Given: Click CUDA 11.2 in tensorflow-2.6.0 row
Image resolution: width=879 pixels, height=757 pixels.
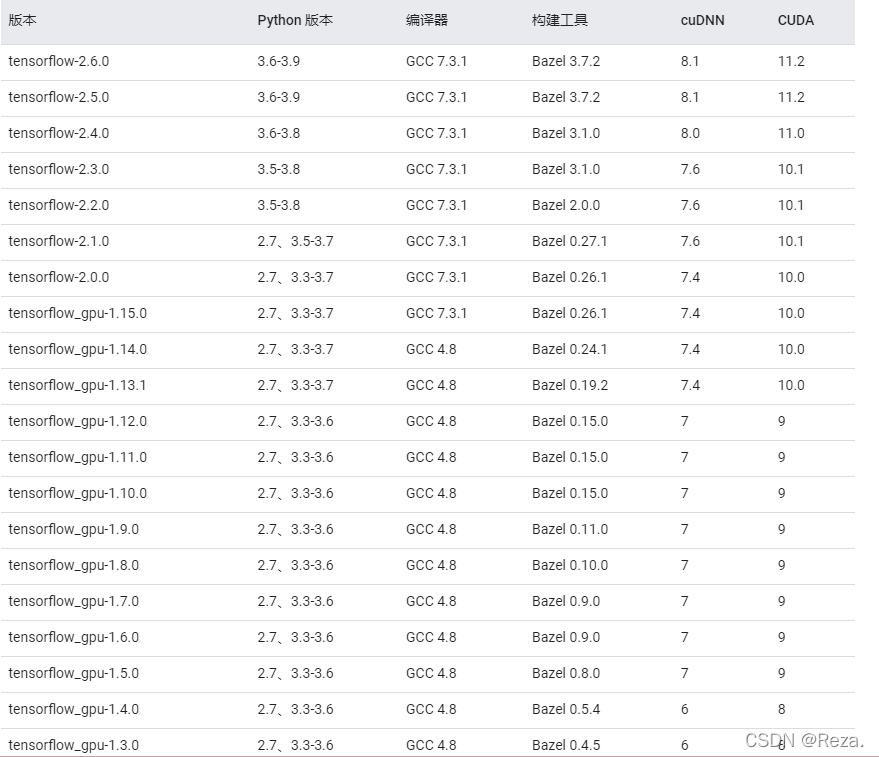Looking at the screenshot, I should [x=791, y=61].
